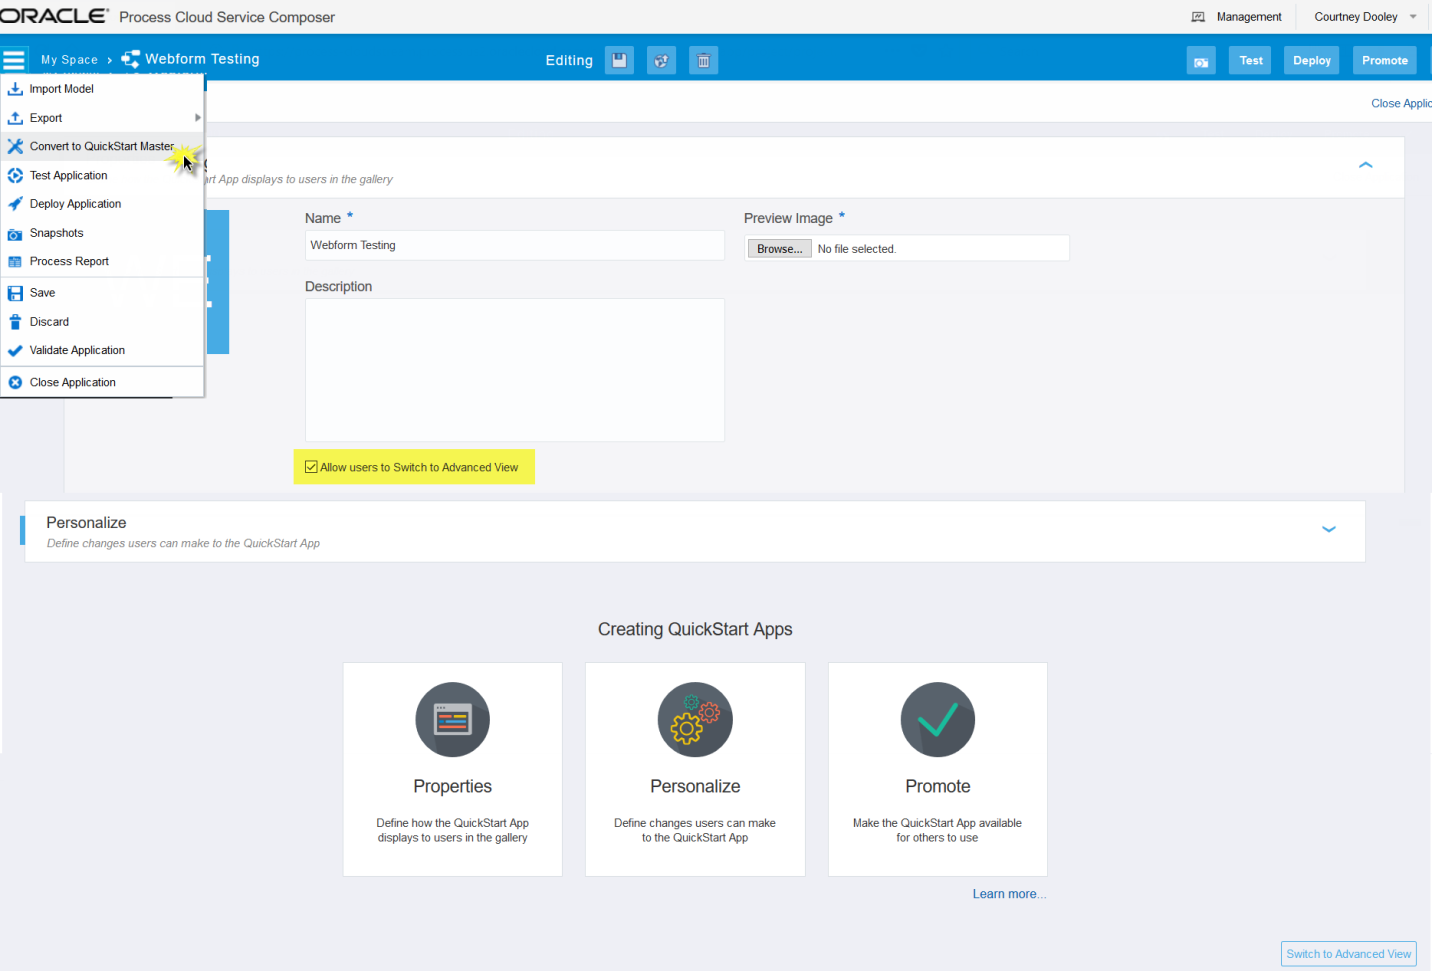Click the Creating QuickStart Apps heading
The width and height of the screenshot is (1432, 971).
click(695, 629)
